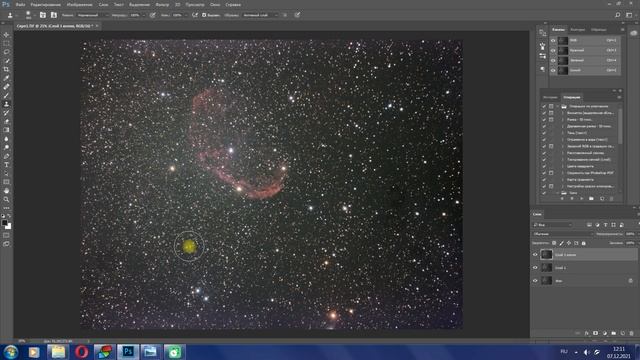This screenshot has width=640, height=360.
Task: Open the Фильтр menu
Action: (x=162, y=4)
